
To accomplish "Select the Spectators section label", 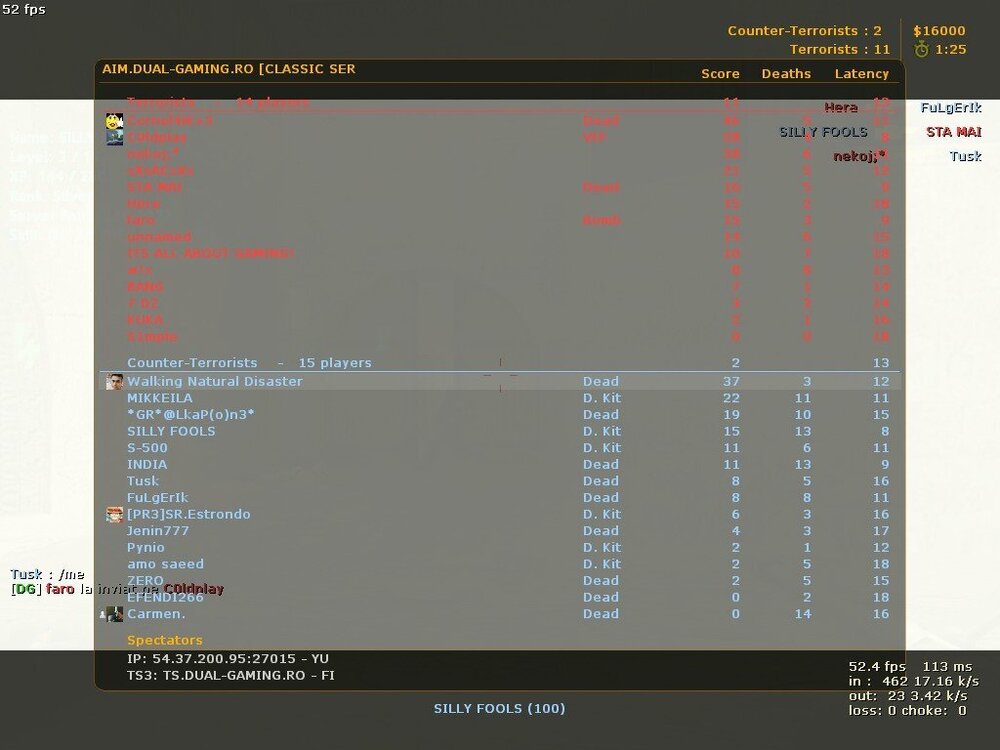I will 164,640.
